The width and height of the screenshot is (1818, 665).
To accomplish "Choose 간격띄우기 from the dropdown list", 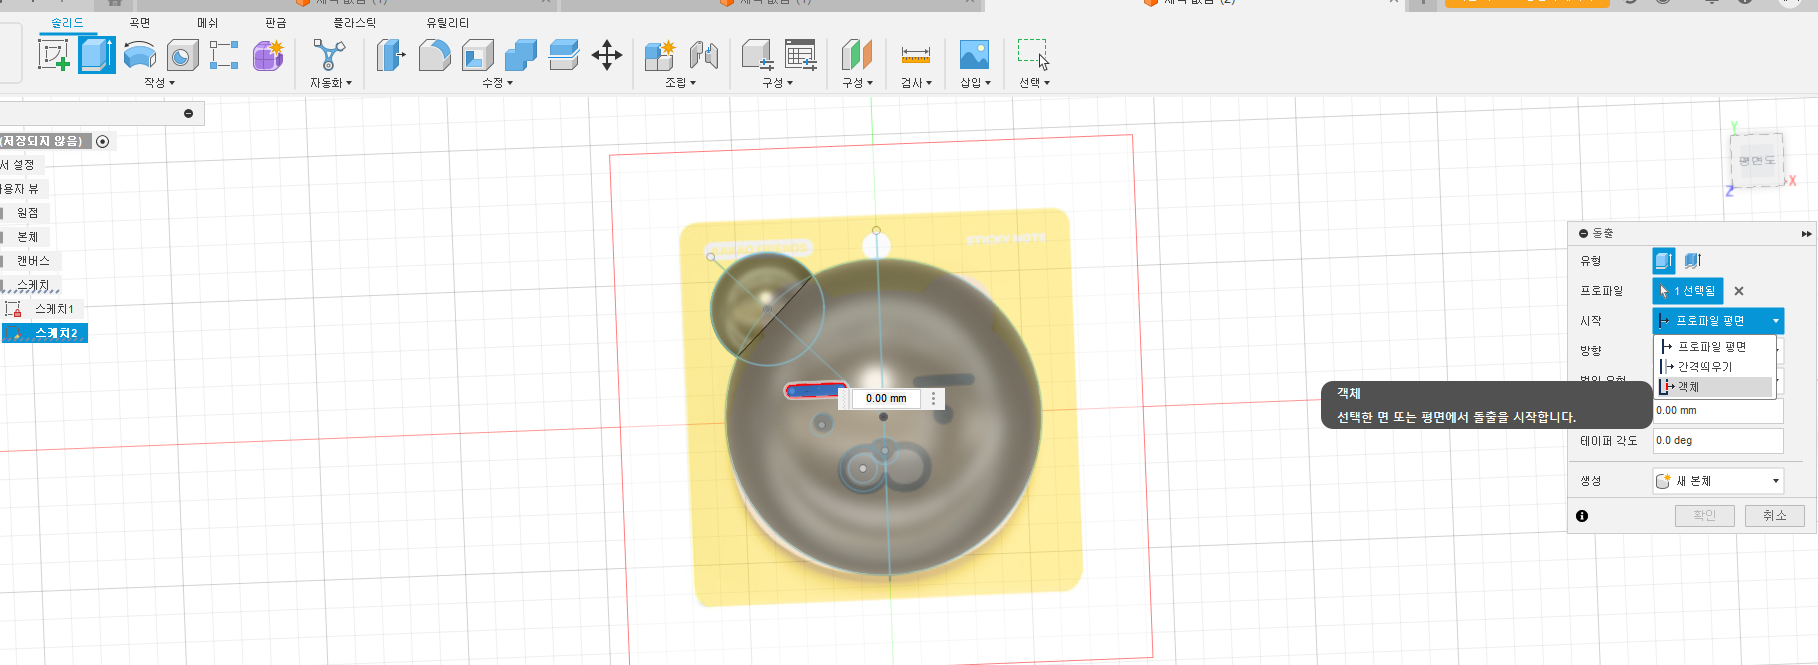I will point(1715,367).
